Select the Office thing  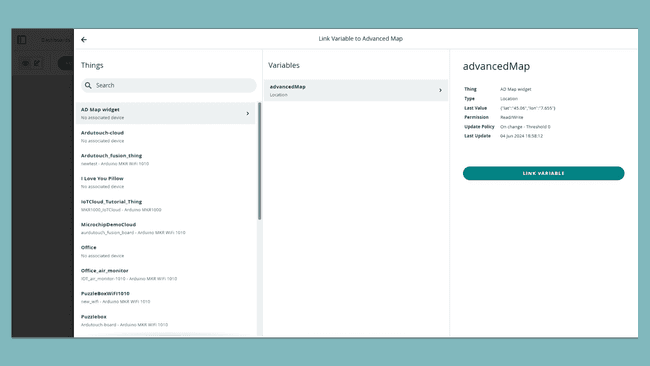pyautogui.click(x=166, y=251)
